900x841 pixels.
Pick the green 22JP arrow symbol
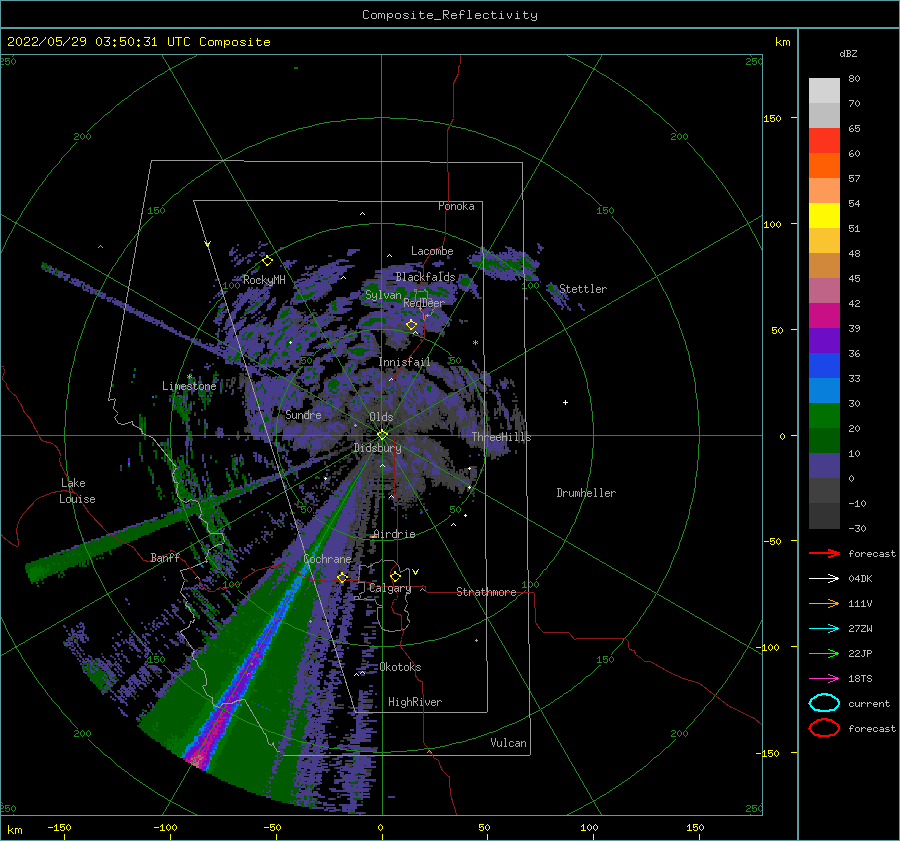coord(824,653)
